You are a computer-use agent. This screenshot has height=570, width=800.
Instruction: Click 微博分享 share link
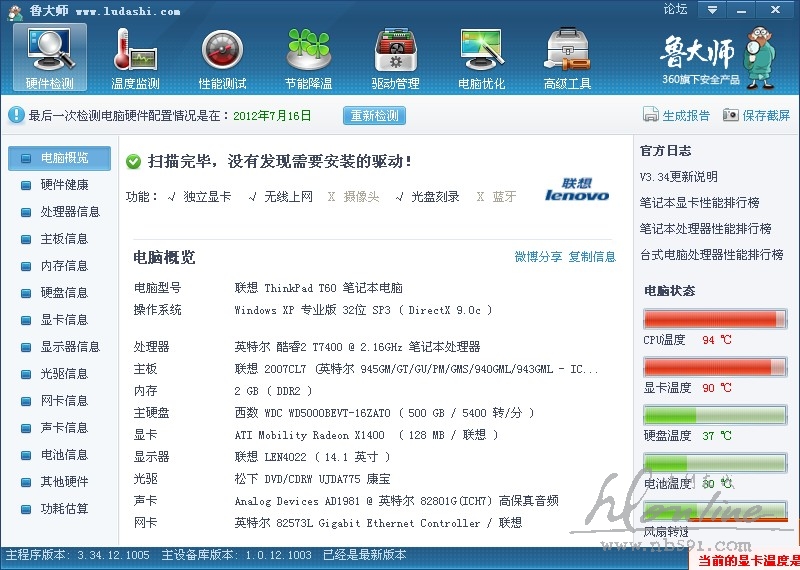(x=538, y=257)
